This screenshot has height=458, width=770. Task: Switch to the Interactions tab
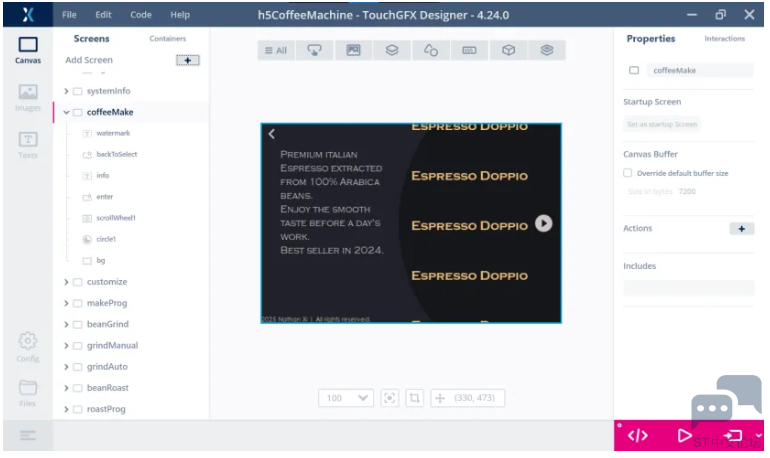click(724, 39)
